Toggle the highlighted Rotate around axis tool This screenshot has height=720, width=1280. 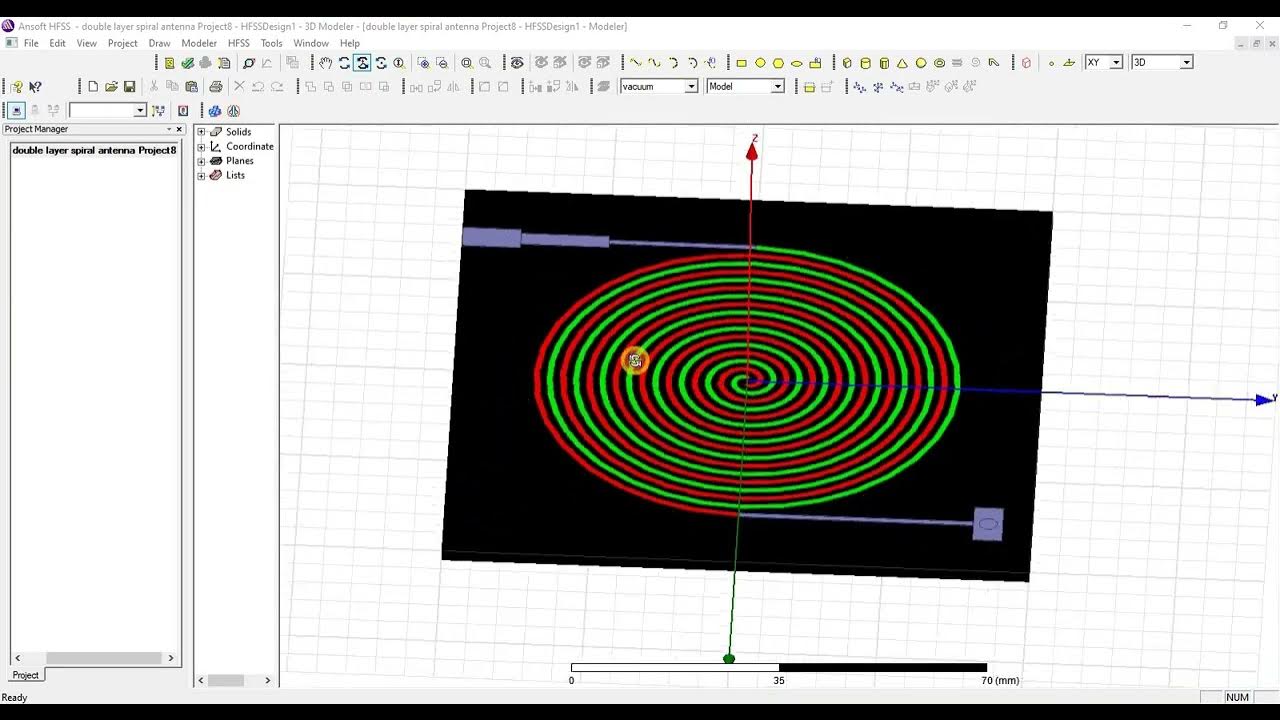362,63
